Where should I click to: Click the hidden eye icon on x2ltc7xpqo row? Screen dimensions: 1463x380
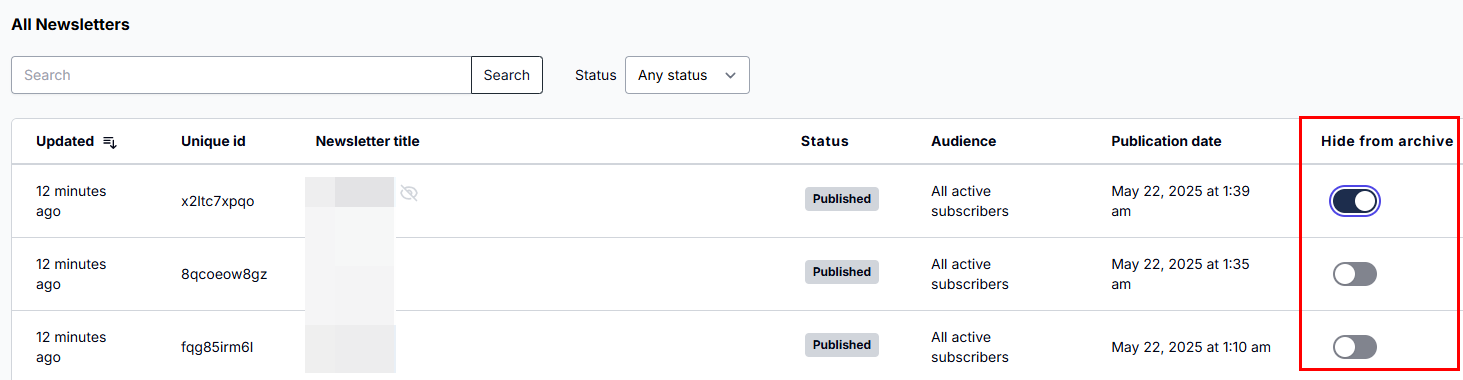409,193
